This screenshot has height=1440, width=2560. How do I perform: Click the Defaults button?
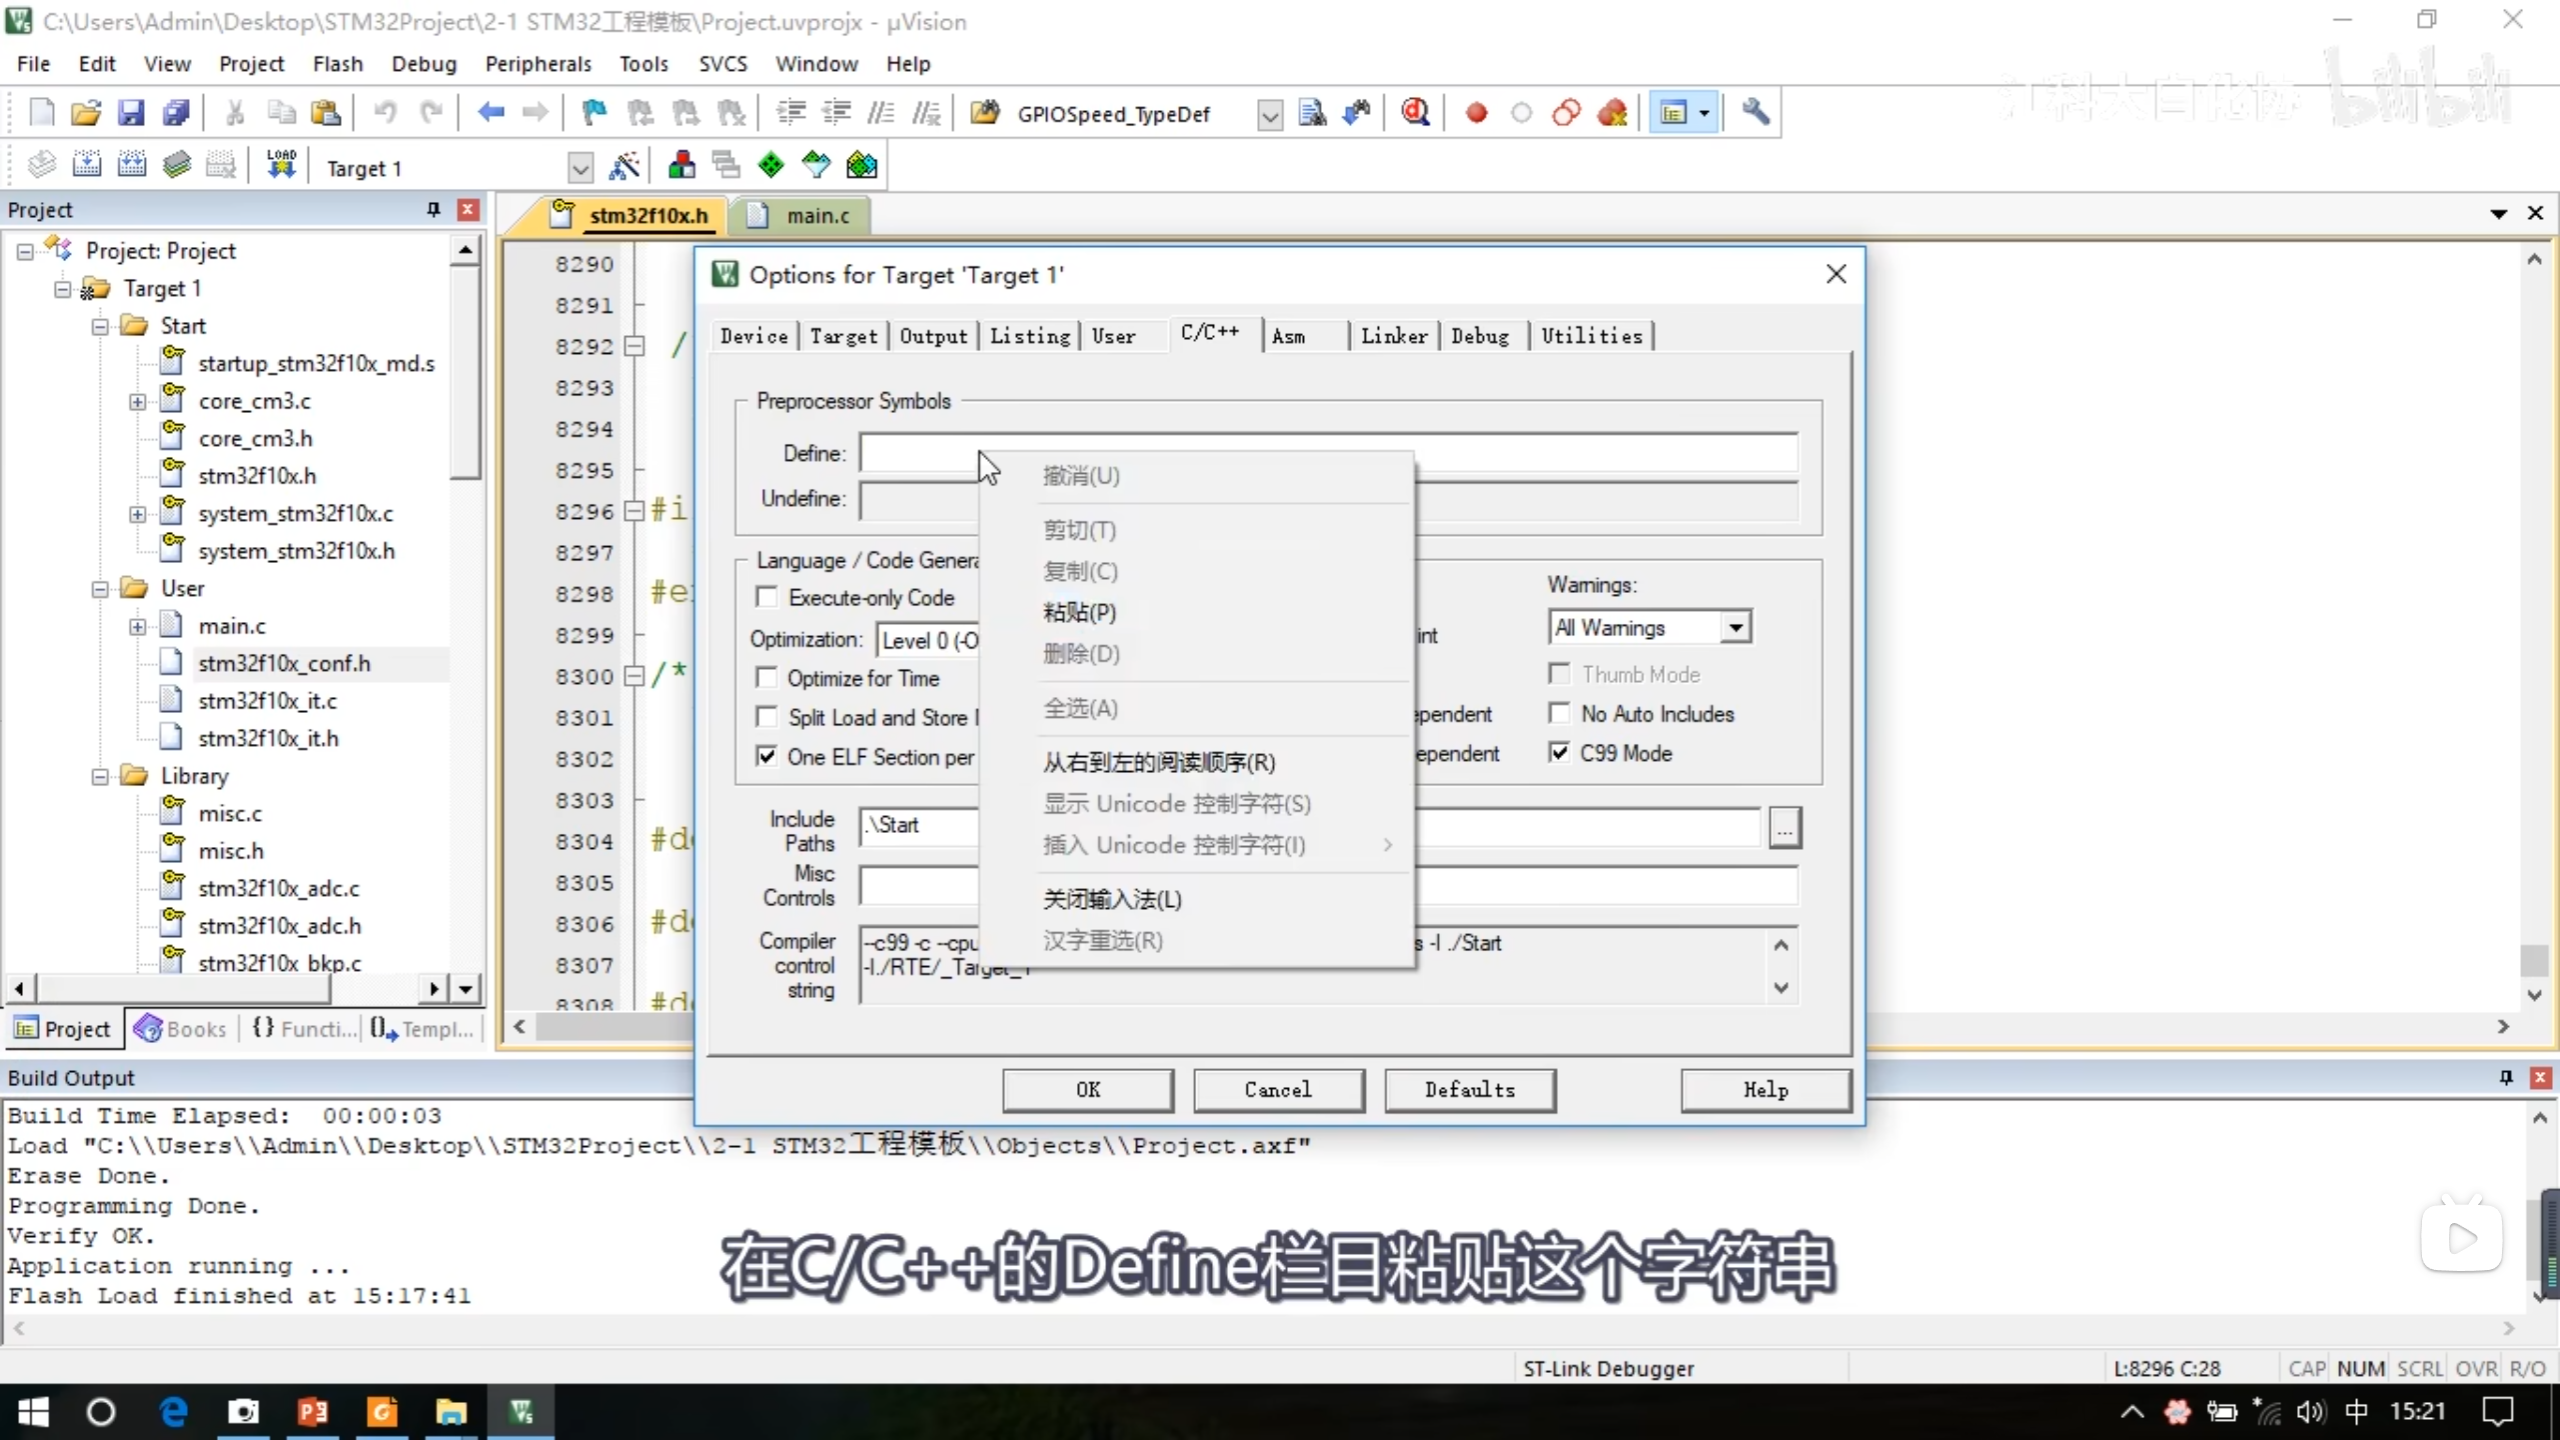[1469, 1090]
